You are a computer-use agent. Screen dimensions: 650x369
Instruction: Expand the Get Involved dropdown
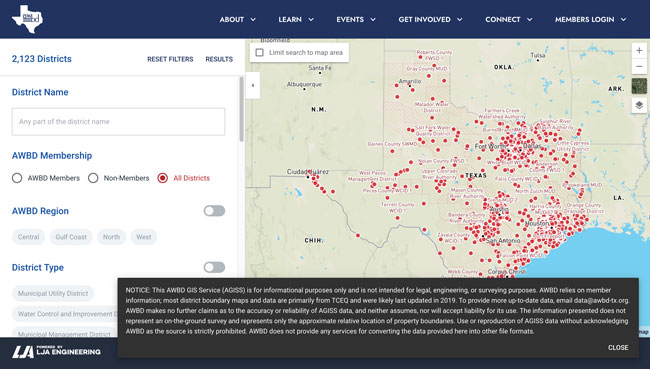430,19
